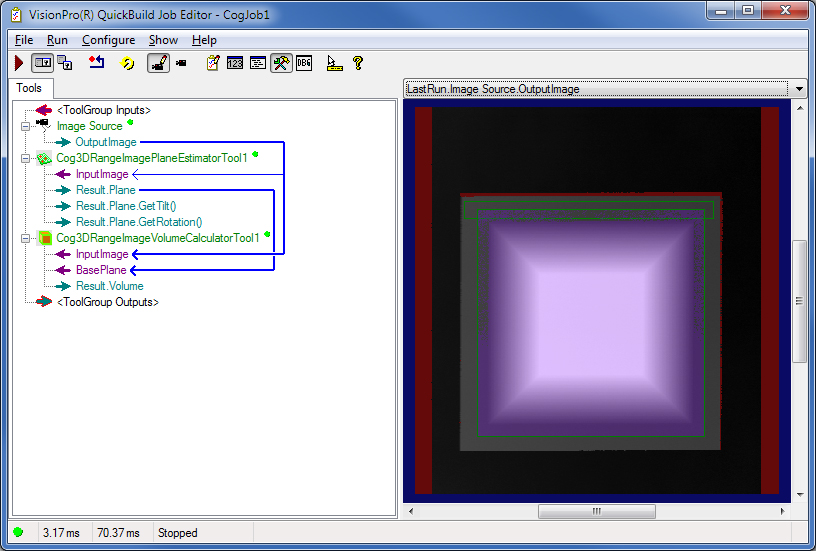Click the red dot blue arrow icon

[96, 63]
